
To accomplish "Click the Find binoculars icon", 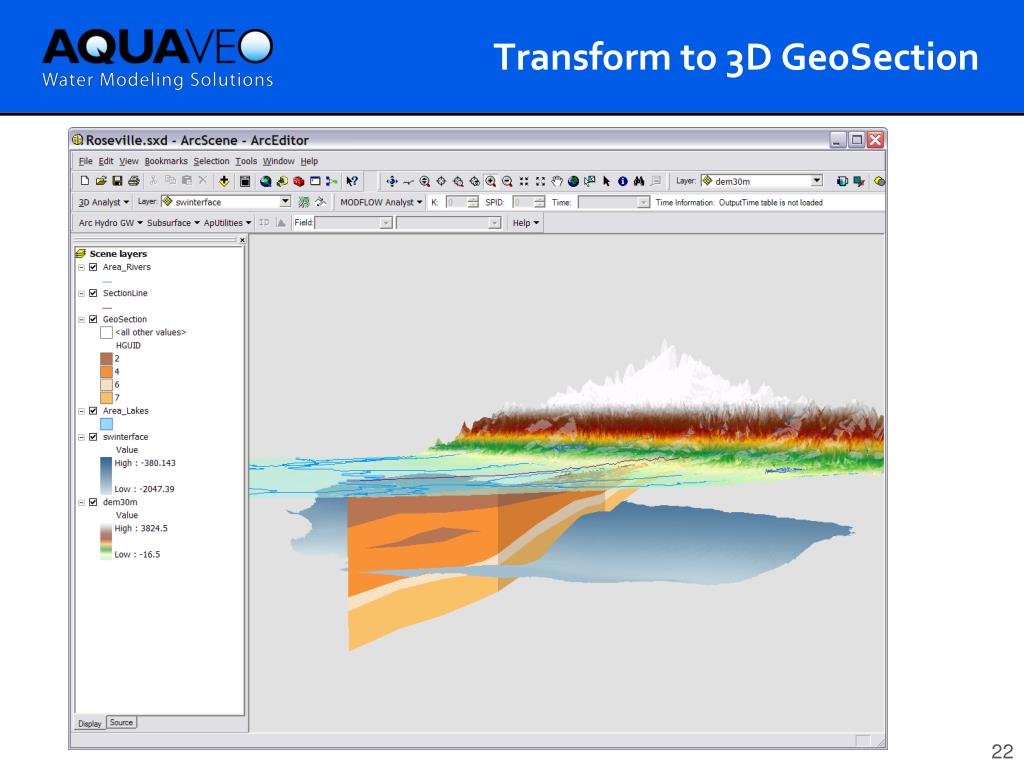I will click(x=639, y=181).
